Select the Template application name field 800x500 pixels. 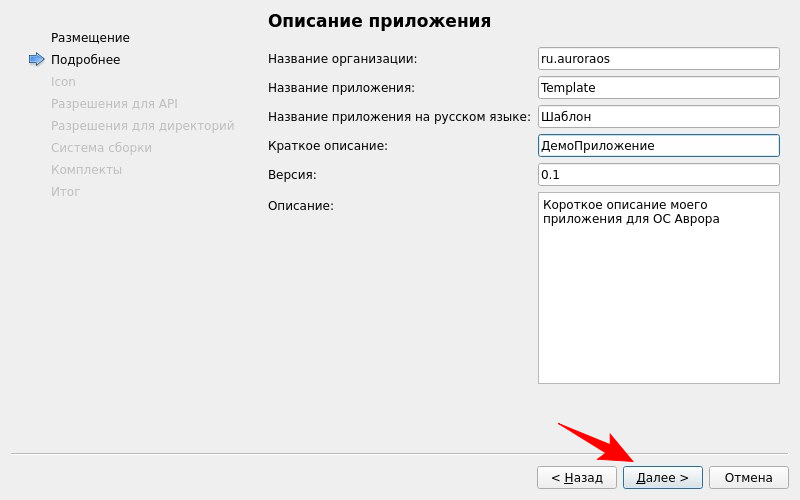pos(659,88)
